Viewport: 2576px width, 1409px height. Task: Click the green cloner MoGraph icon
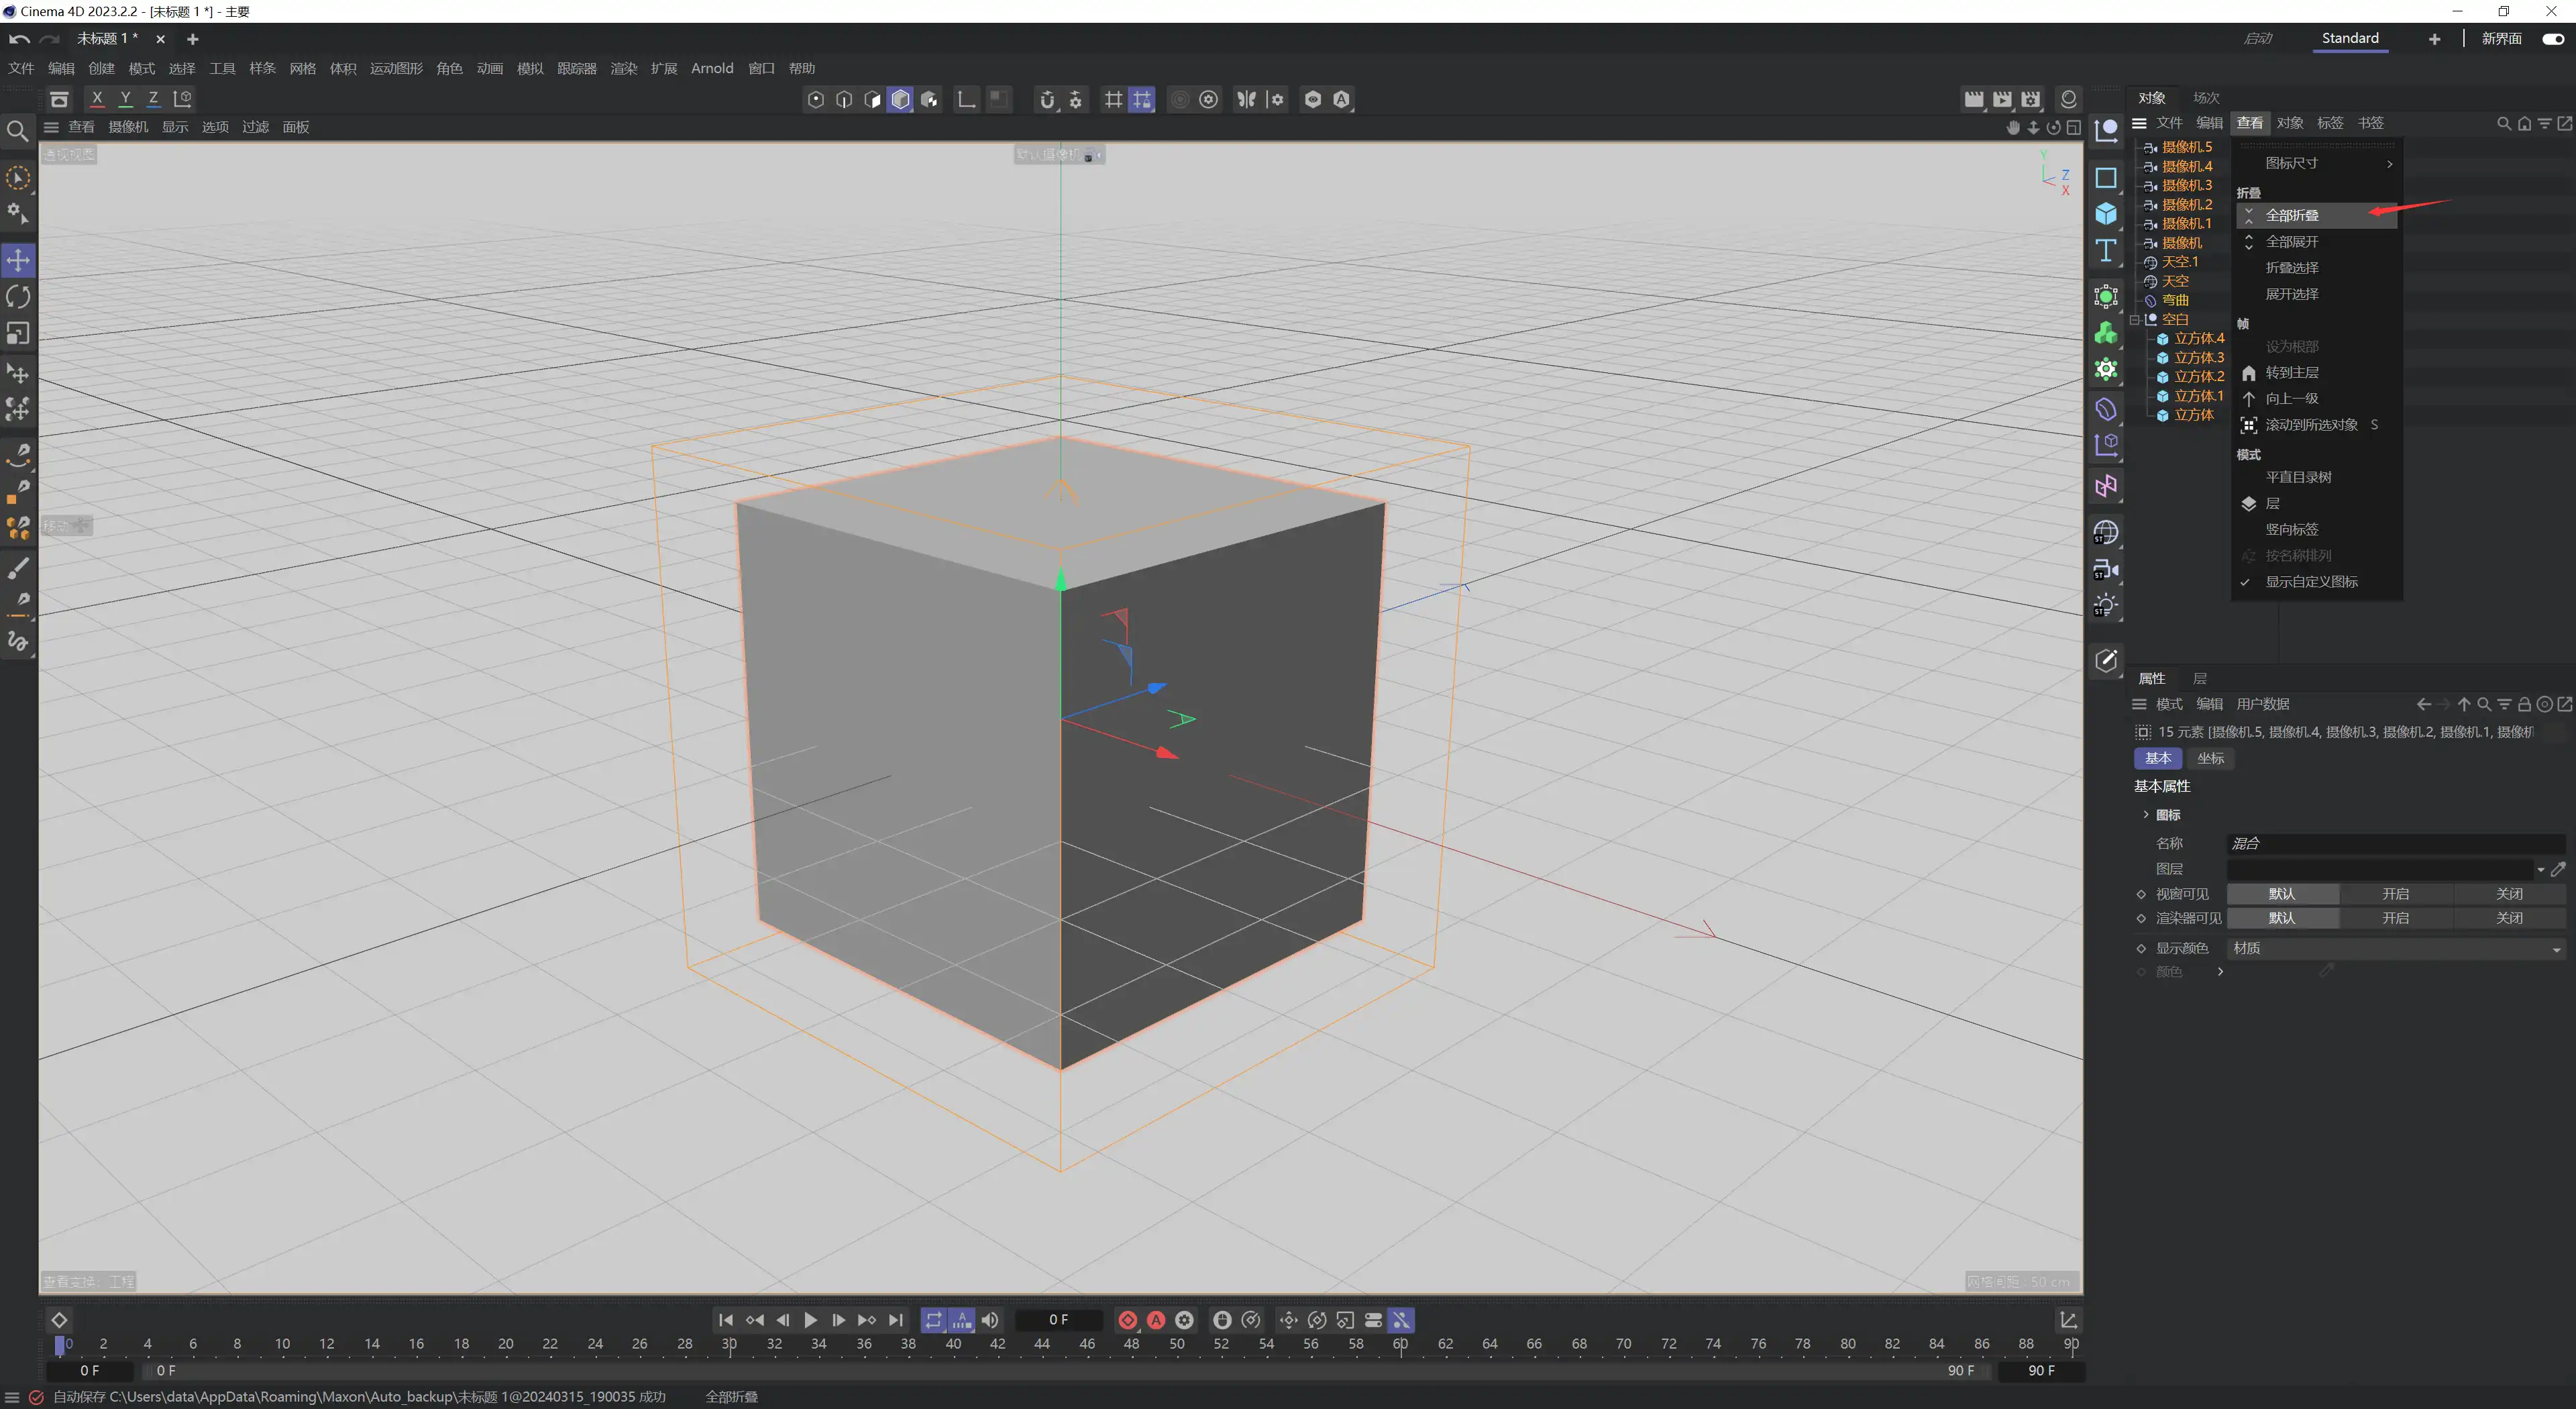click(2106, 333)
